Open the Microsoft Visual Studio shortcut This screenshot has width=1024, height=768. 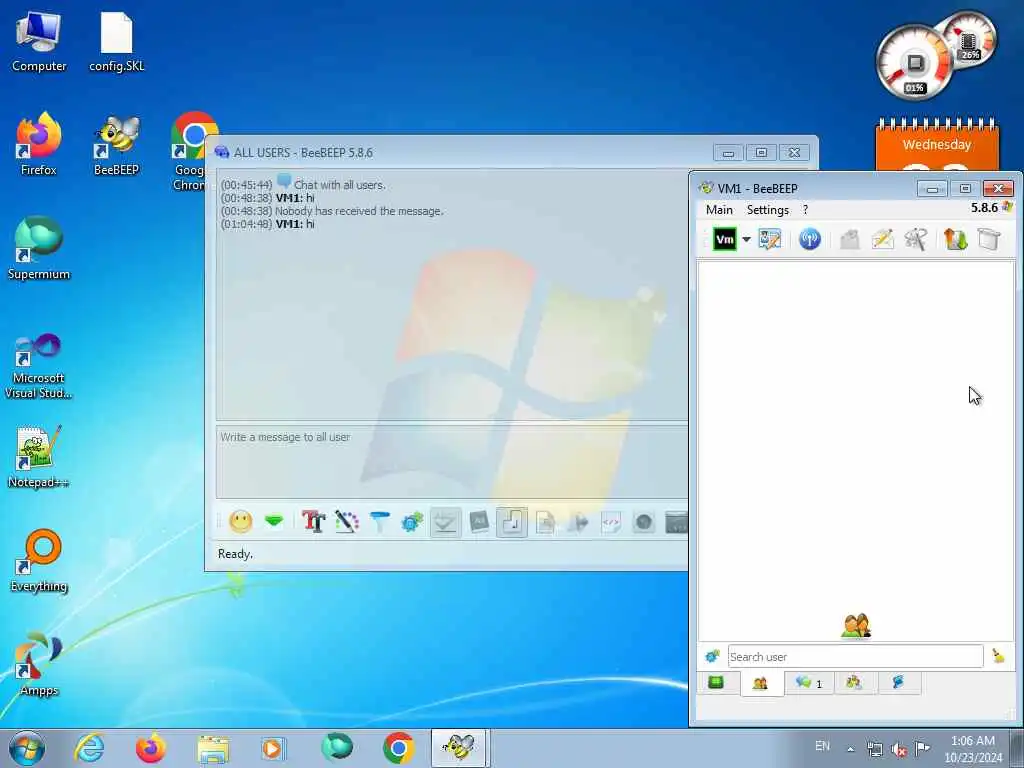tap(39, 366)
